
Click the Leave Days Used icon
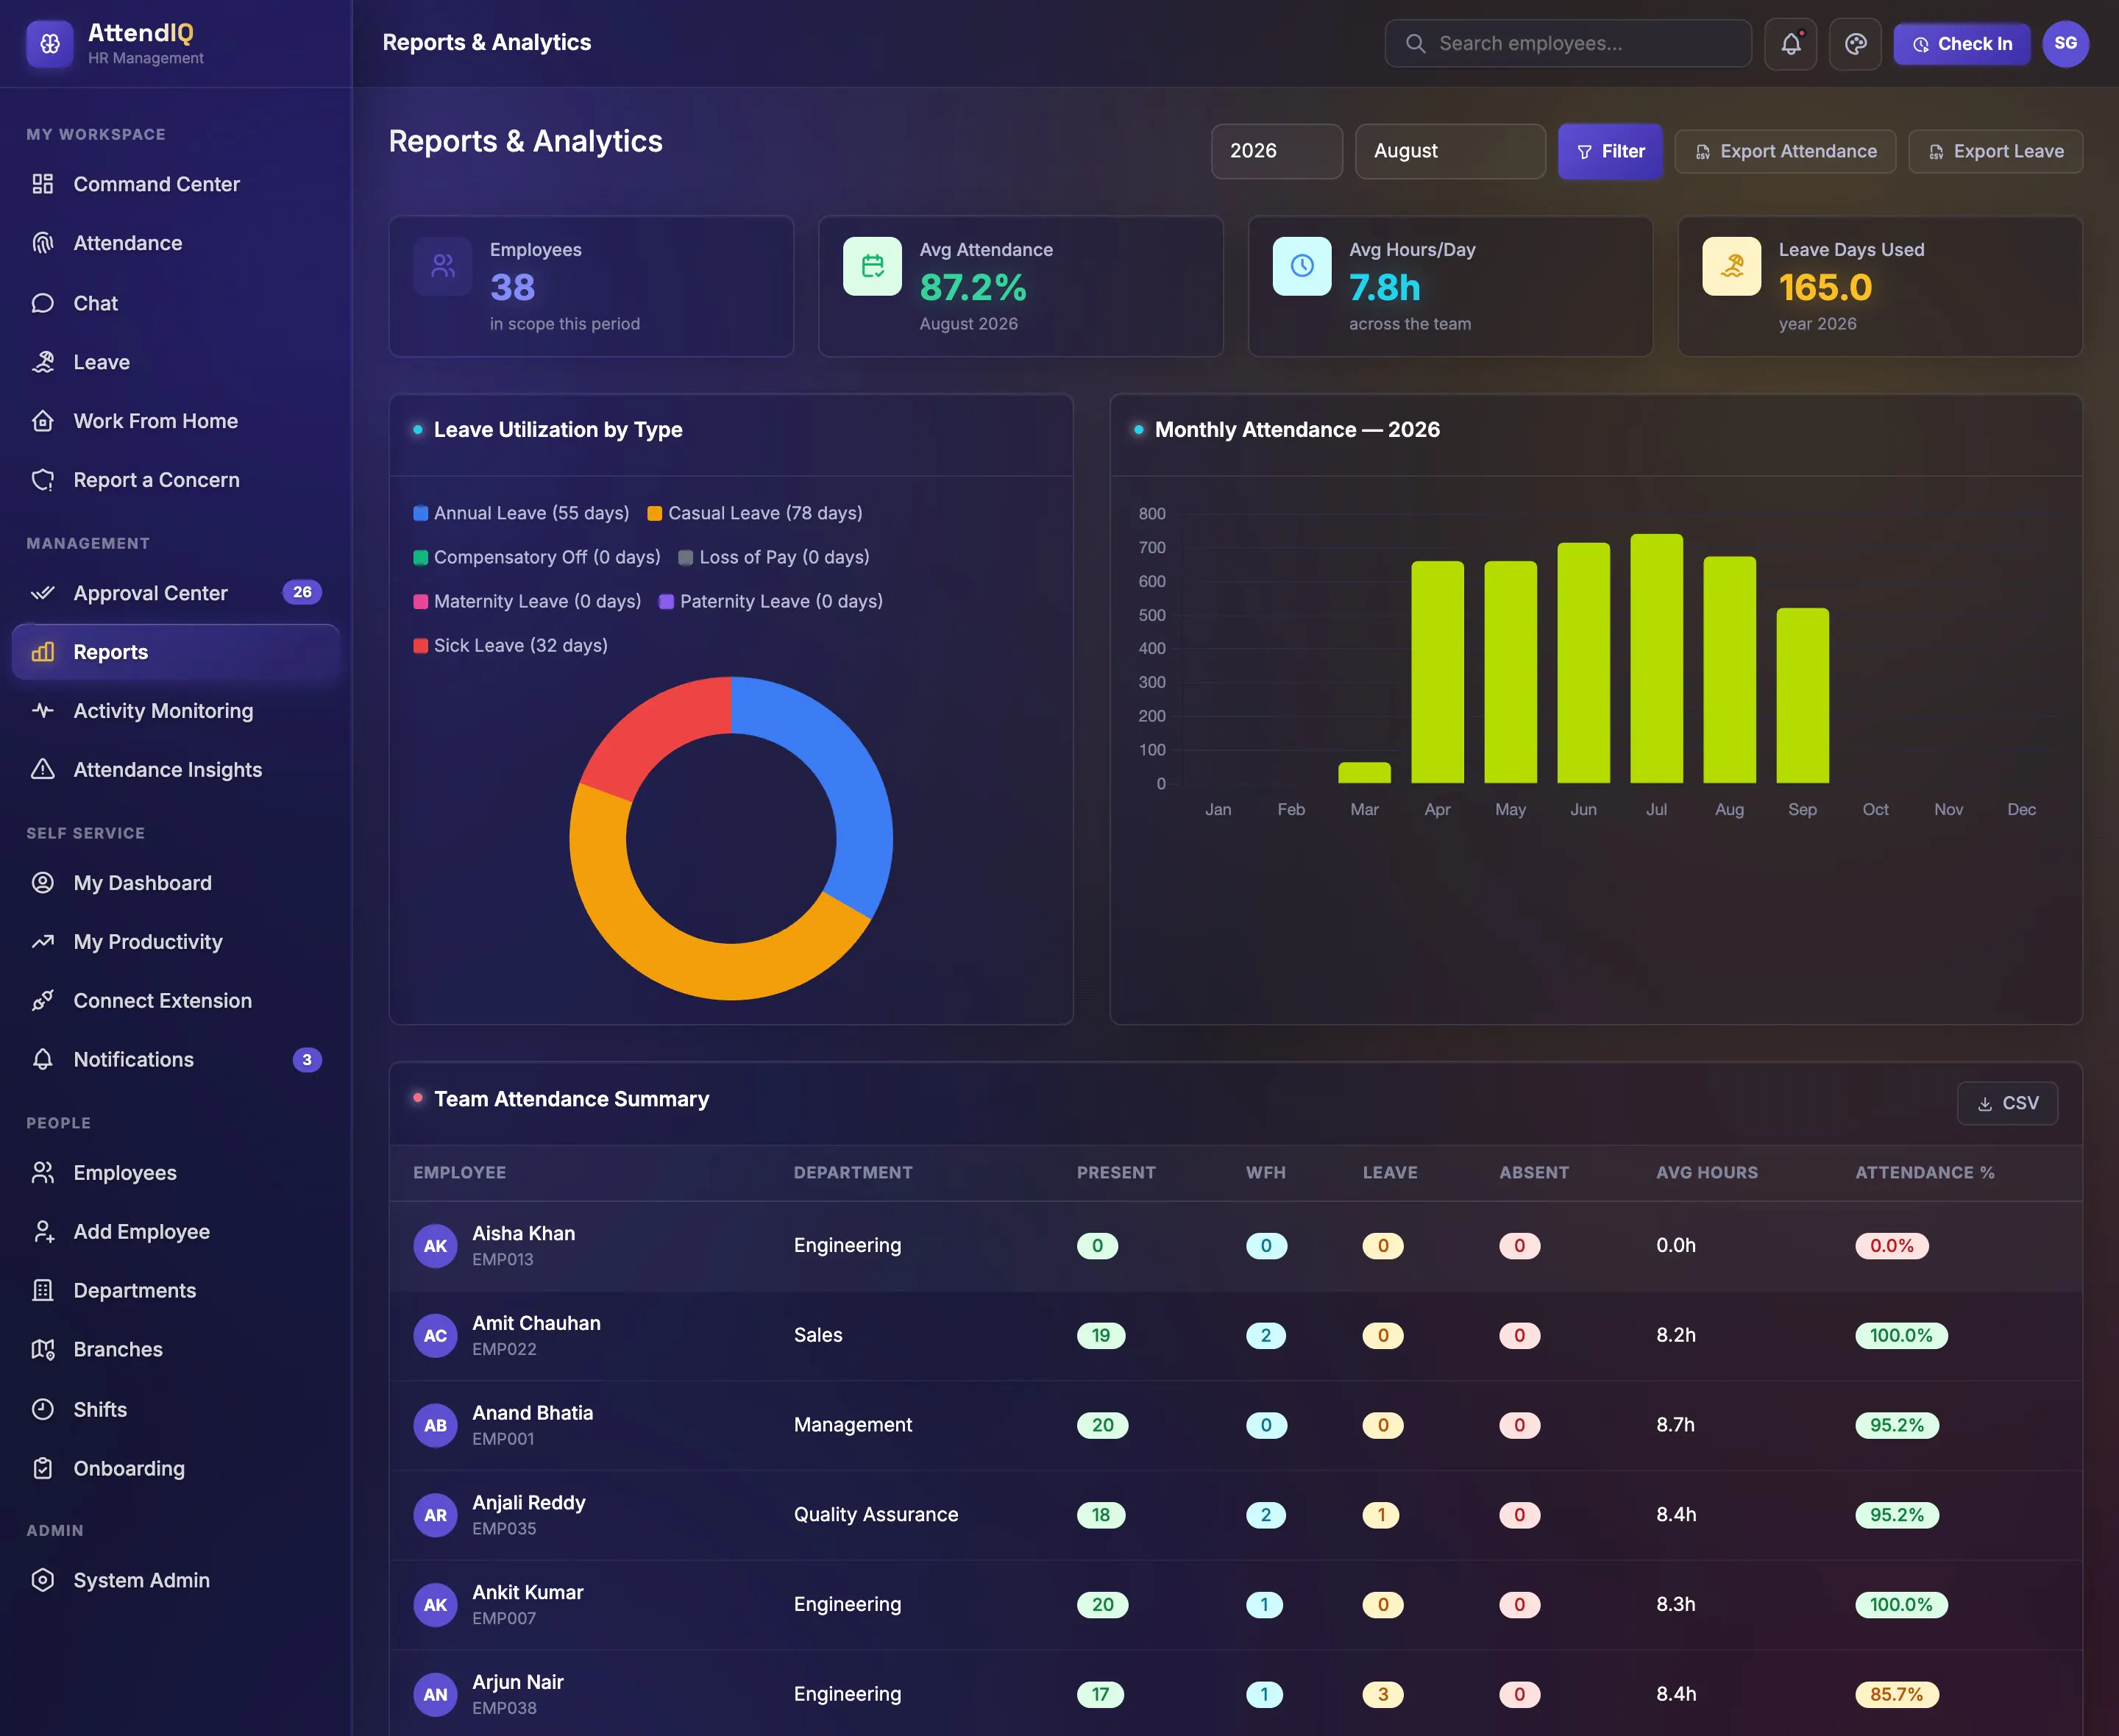point(1732,266)
